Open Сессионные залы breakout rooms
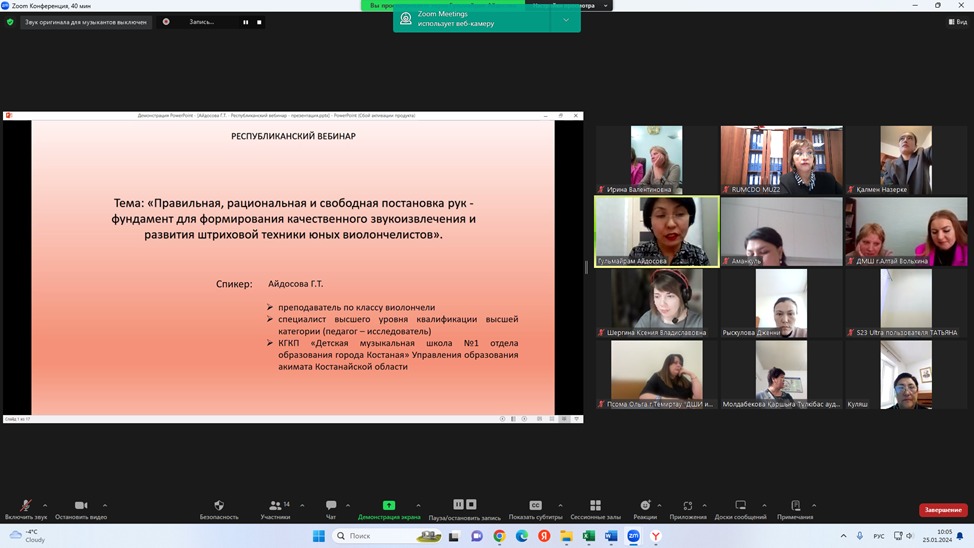Image resolution: width=974 pixels, height=548 pixels. [x=595, y=509]
